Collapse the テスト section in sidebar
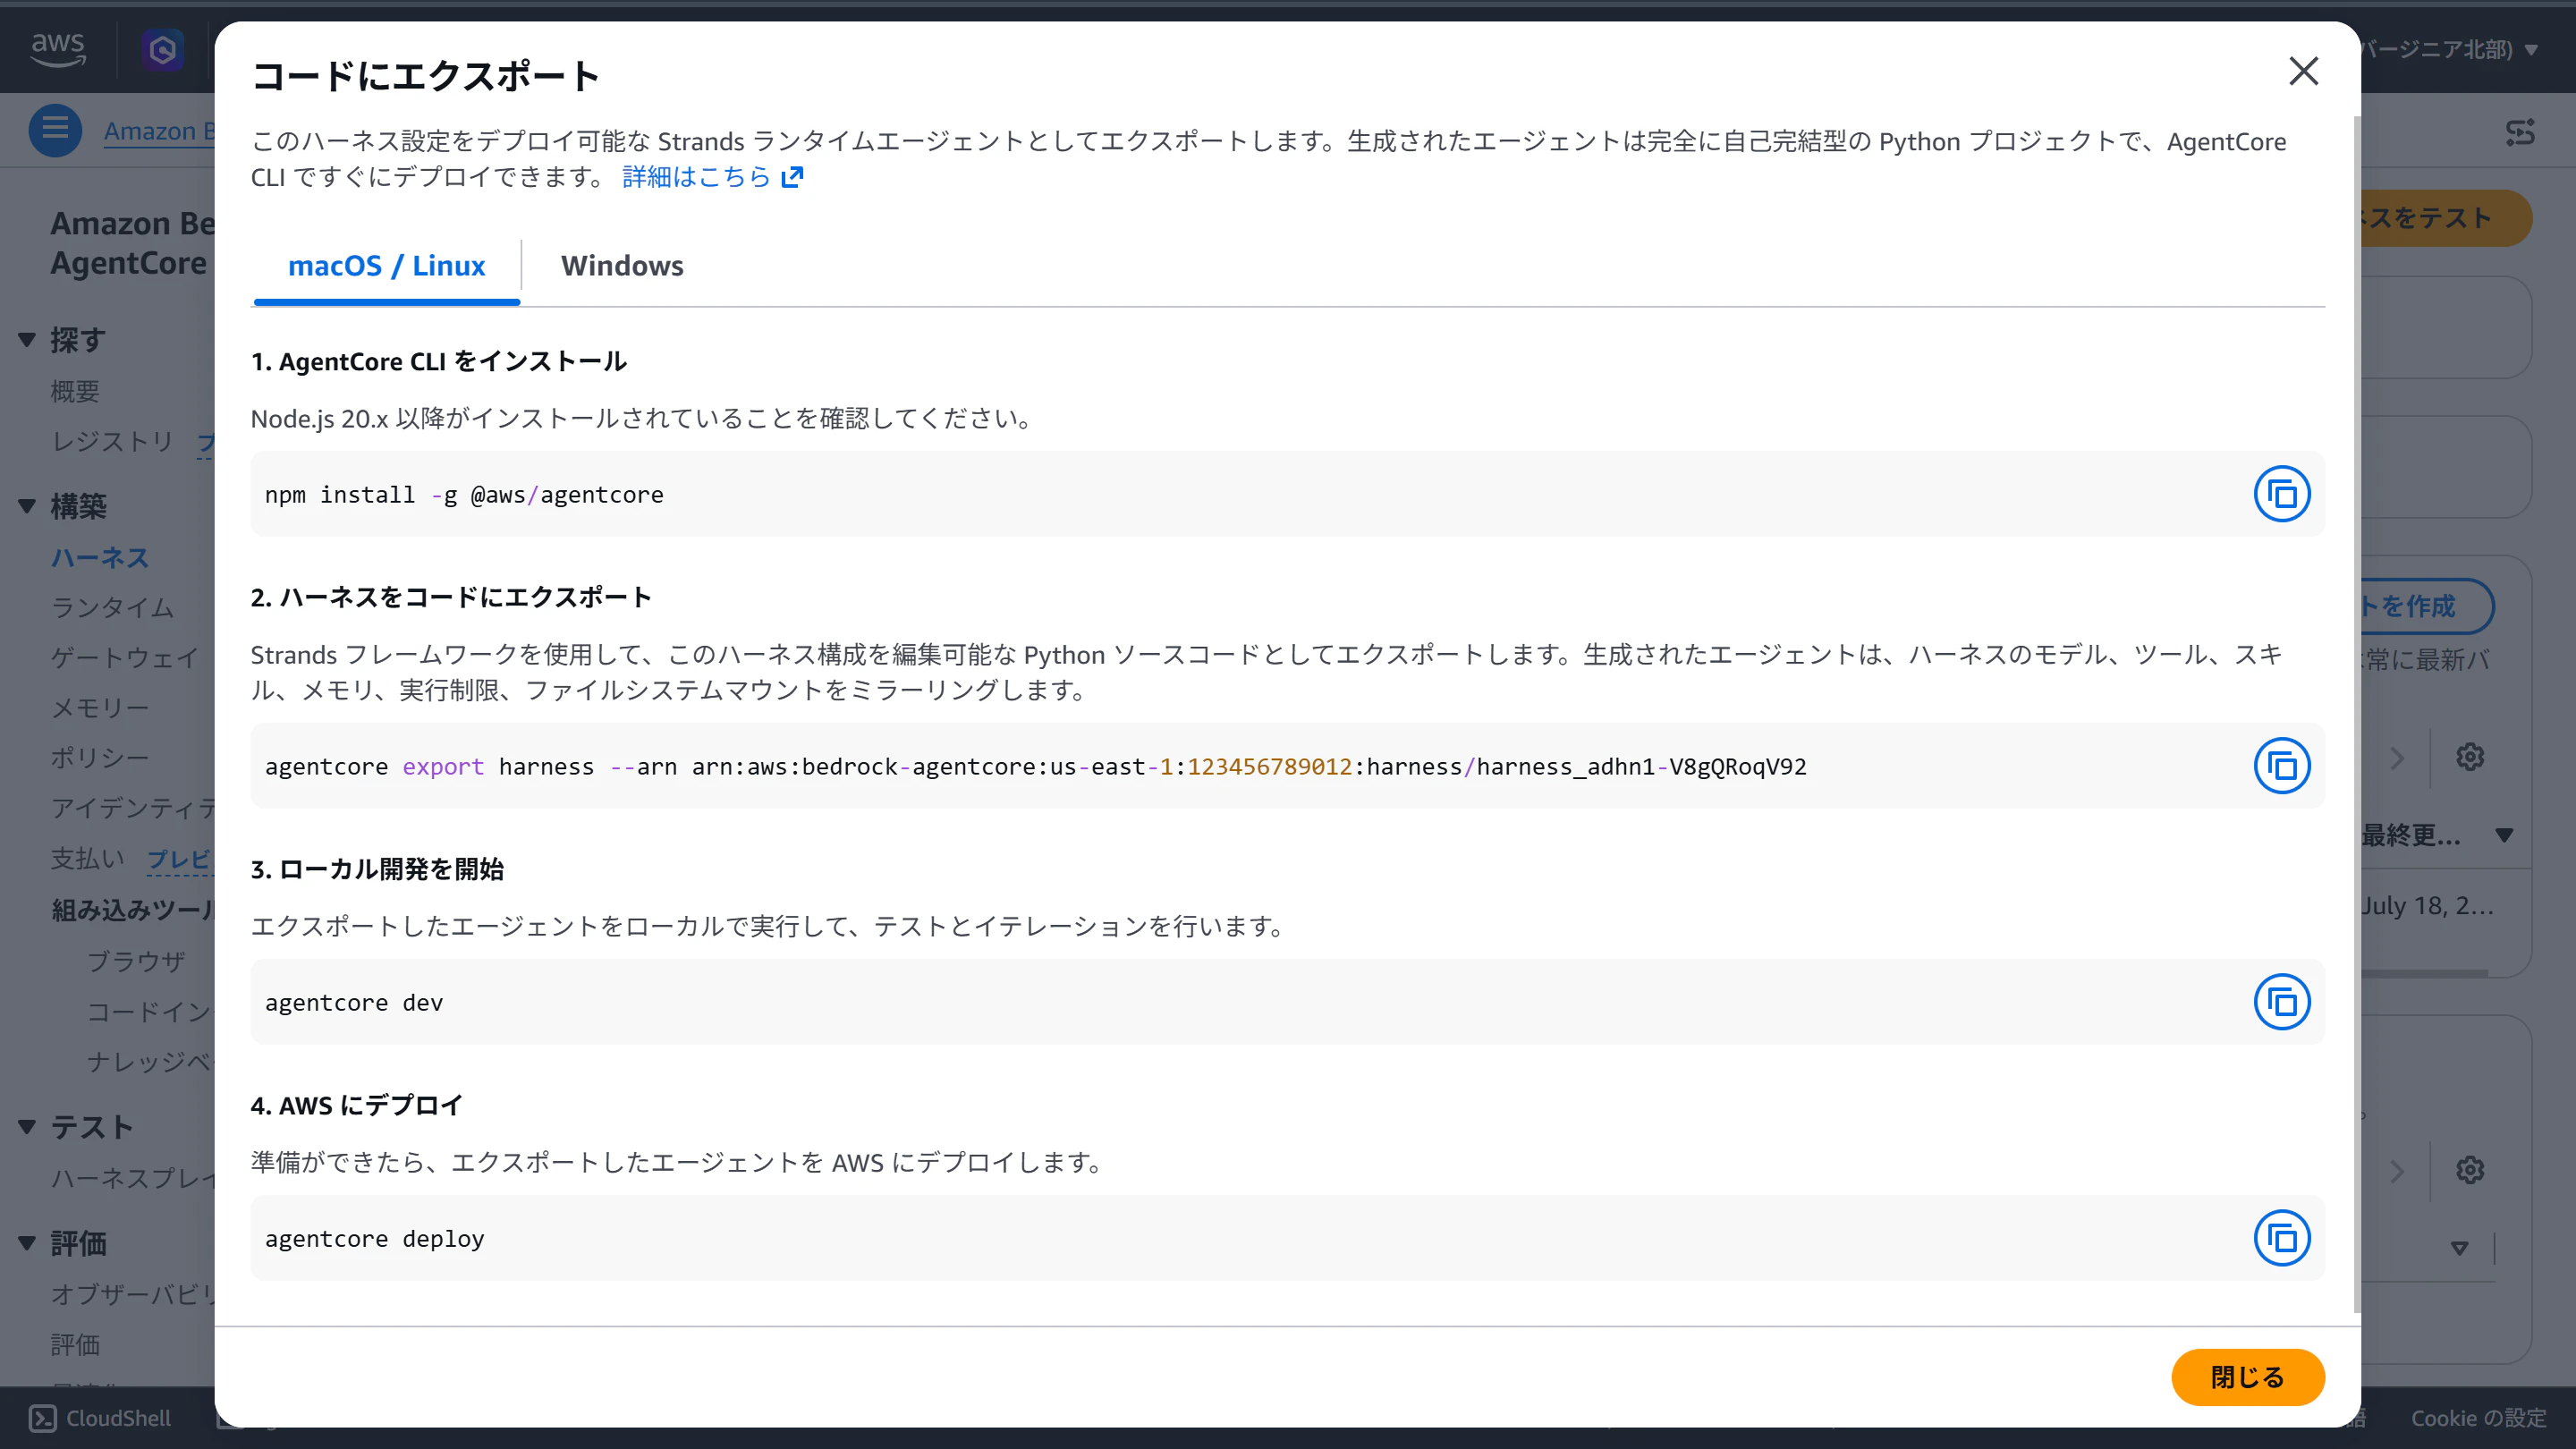 27,1127
